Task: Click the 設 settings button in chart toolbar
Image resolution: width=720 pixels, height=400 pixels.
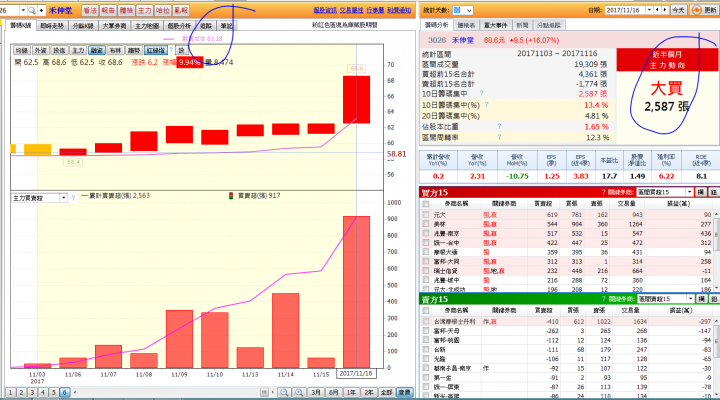Action: [x=182, y=51]
